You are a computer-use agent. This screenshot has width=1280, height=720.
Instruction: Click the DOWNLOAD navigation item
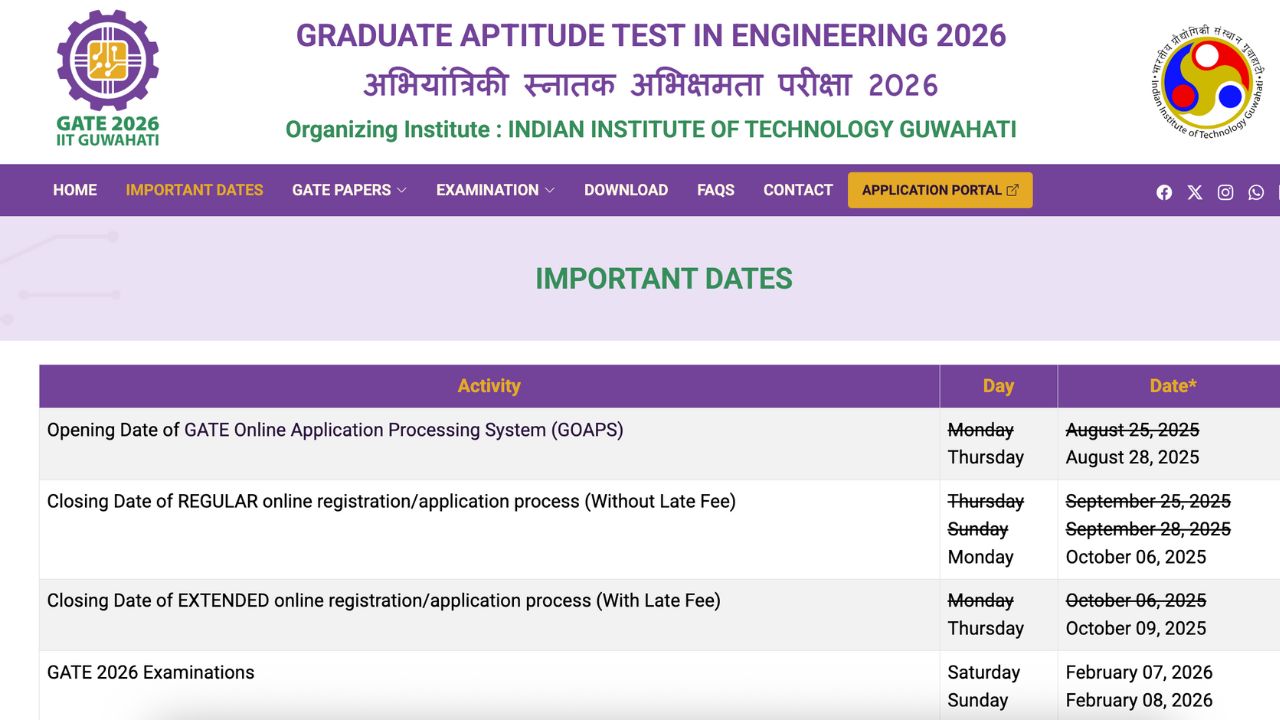[x=626, y=190]
